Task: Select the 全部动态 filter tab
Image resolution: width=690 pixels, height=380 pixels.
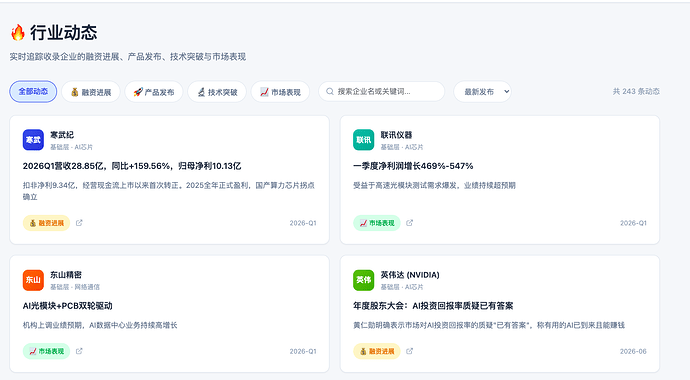Action: pyautogui.click(x=33, y=91)
